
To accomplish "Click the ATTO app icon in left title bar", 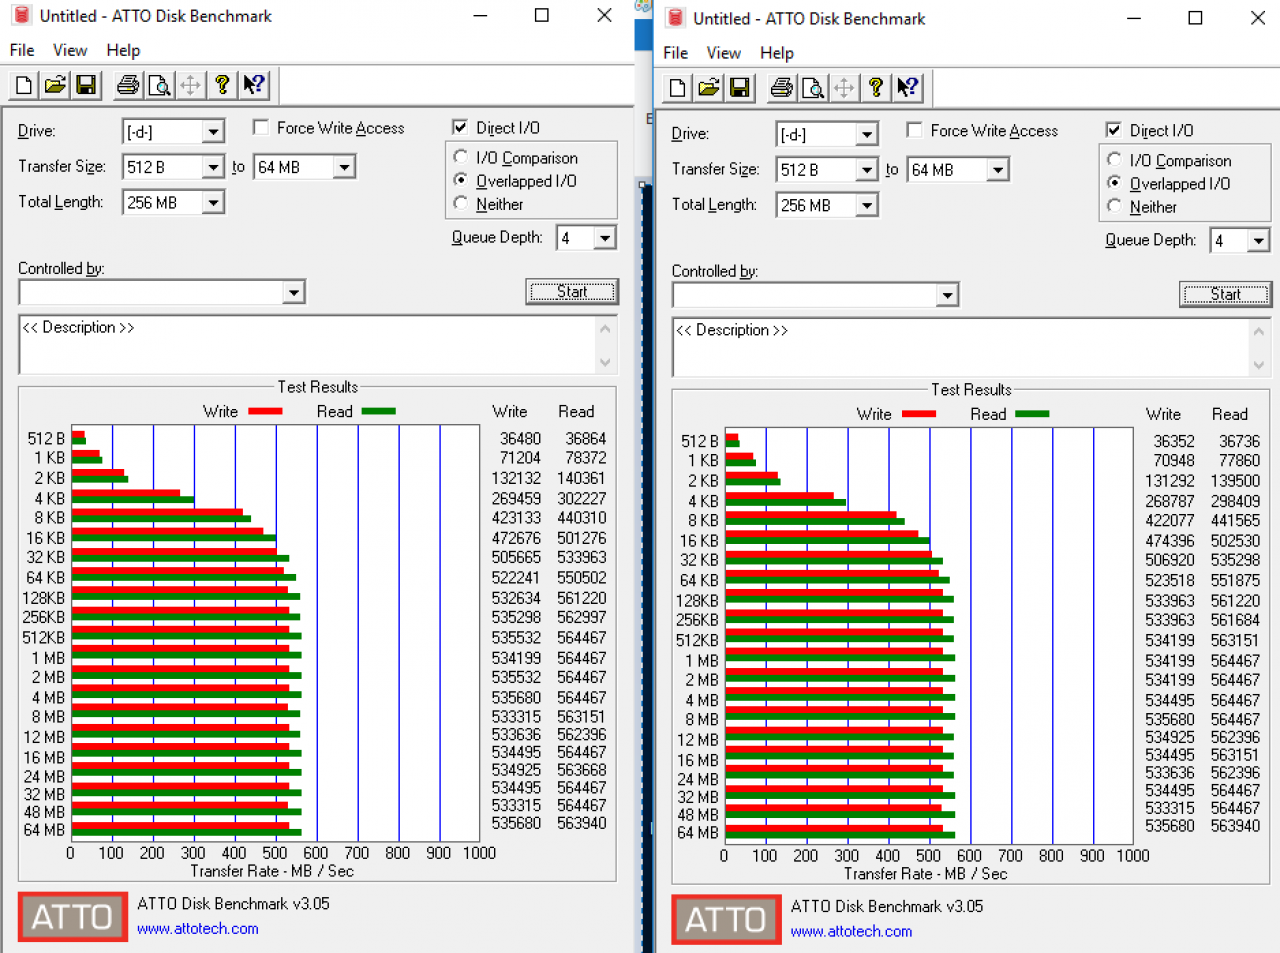I will pos(21,15).
